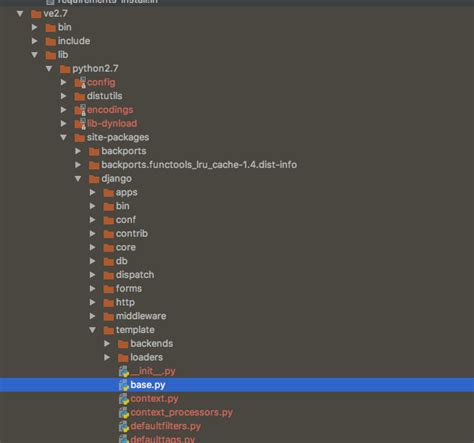Click the base.py Python file icon
The width and height of the screenshot is (474, 443).
(x=124, y=385)
